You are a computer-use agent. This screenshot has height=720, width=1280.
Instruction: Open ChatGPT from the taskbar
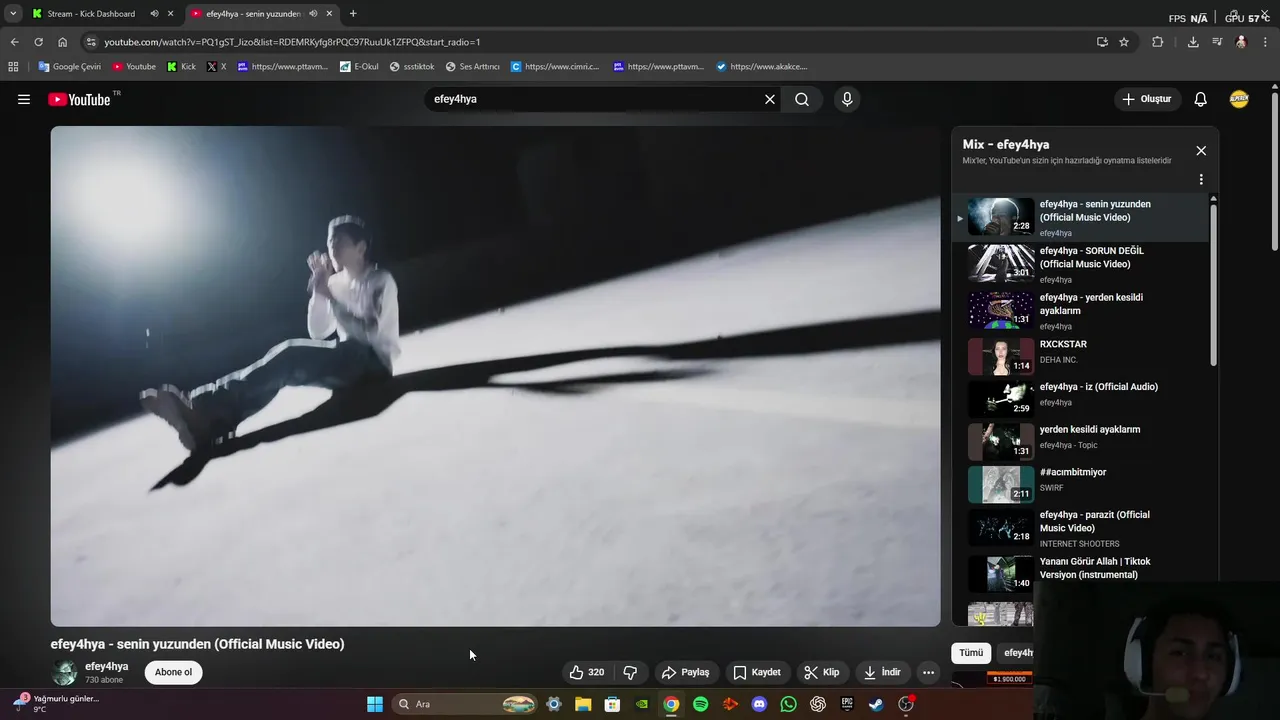(818, 704)
